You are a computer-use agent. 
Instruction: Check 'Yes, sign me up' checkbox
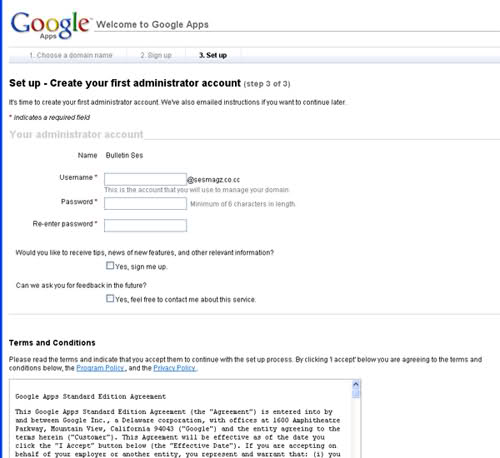(110, 266)
